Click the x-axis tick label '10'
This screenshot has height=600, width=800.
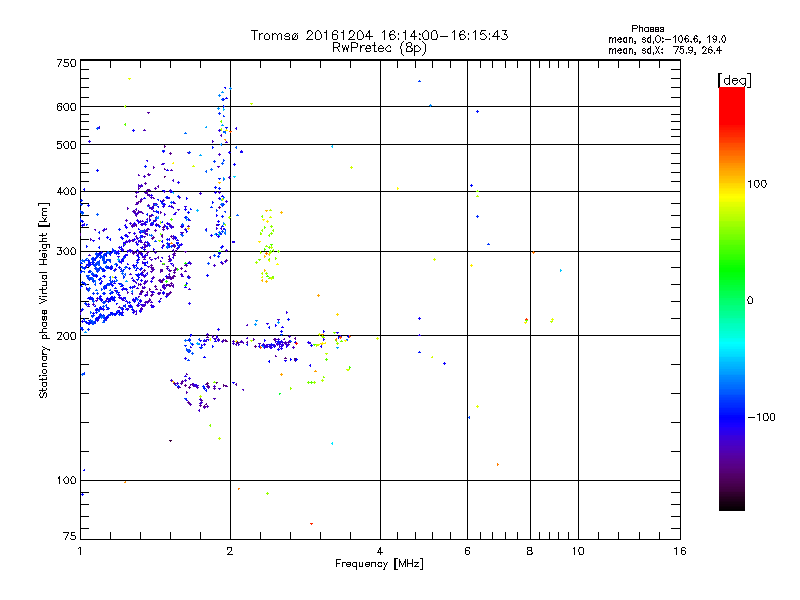pos(578,551)
